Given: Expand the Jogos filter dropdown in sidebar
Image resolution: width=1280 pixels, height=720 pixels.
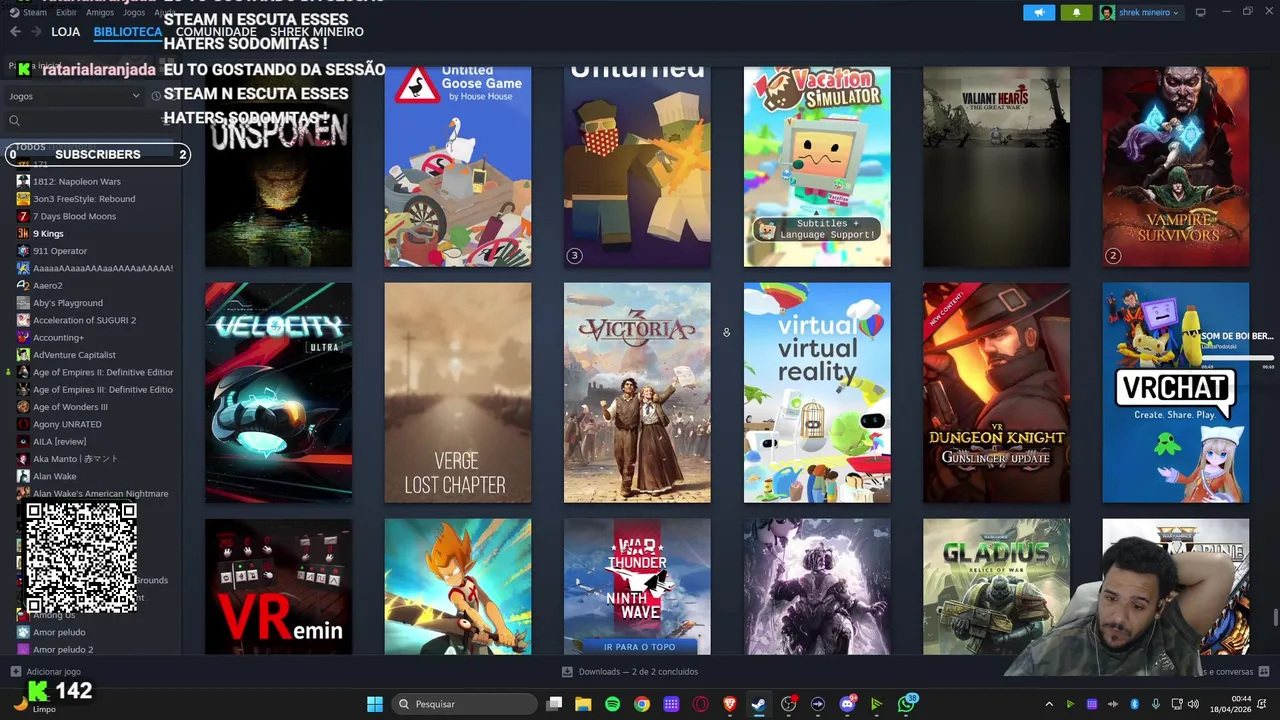Looking at the screenshot, I should pos(74,96).
